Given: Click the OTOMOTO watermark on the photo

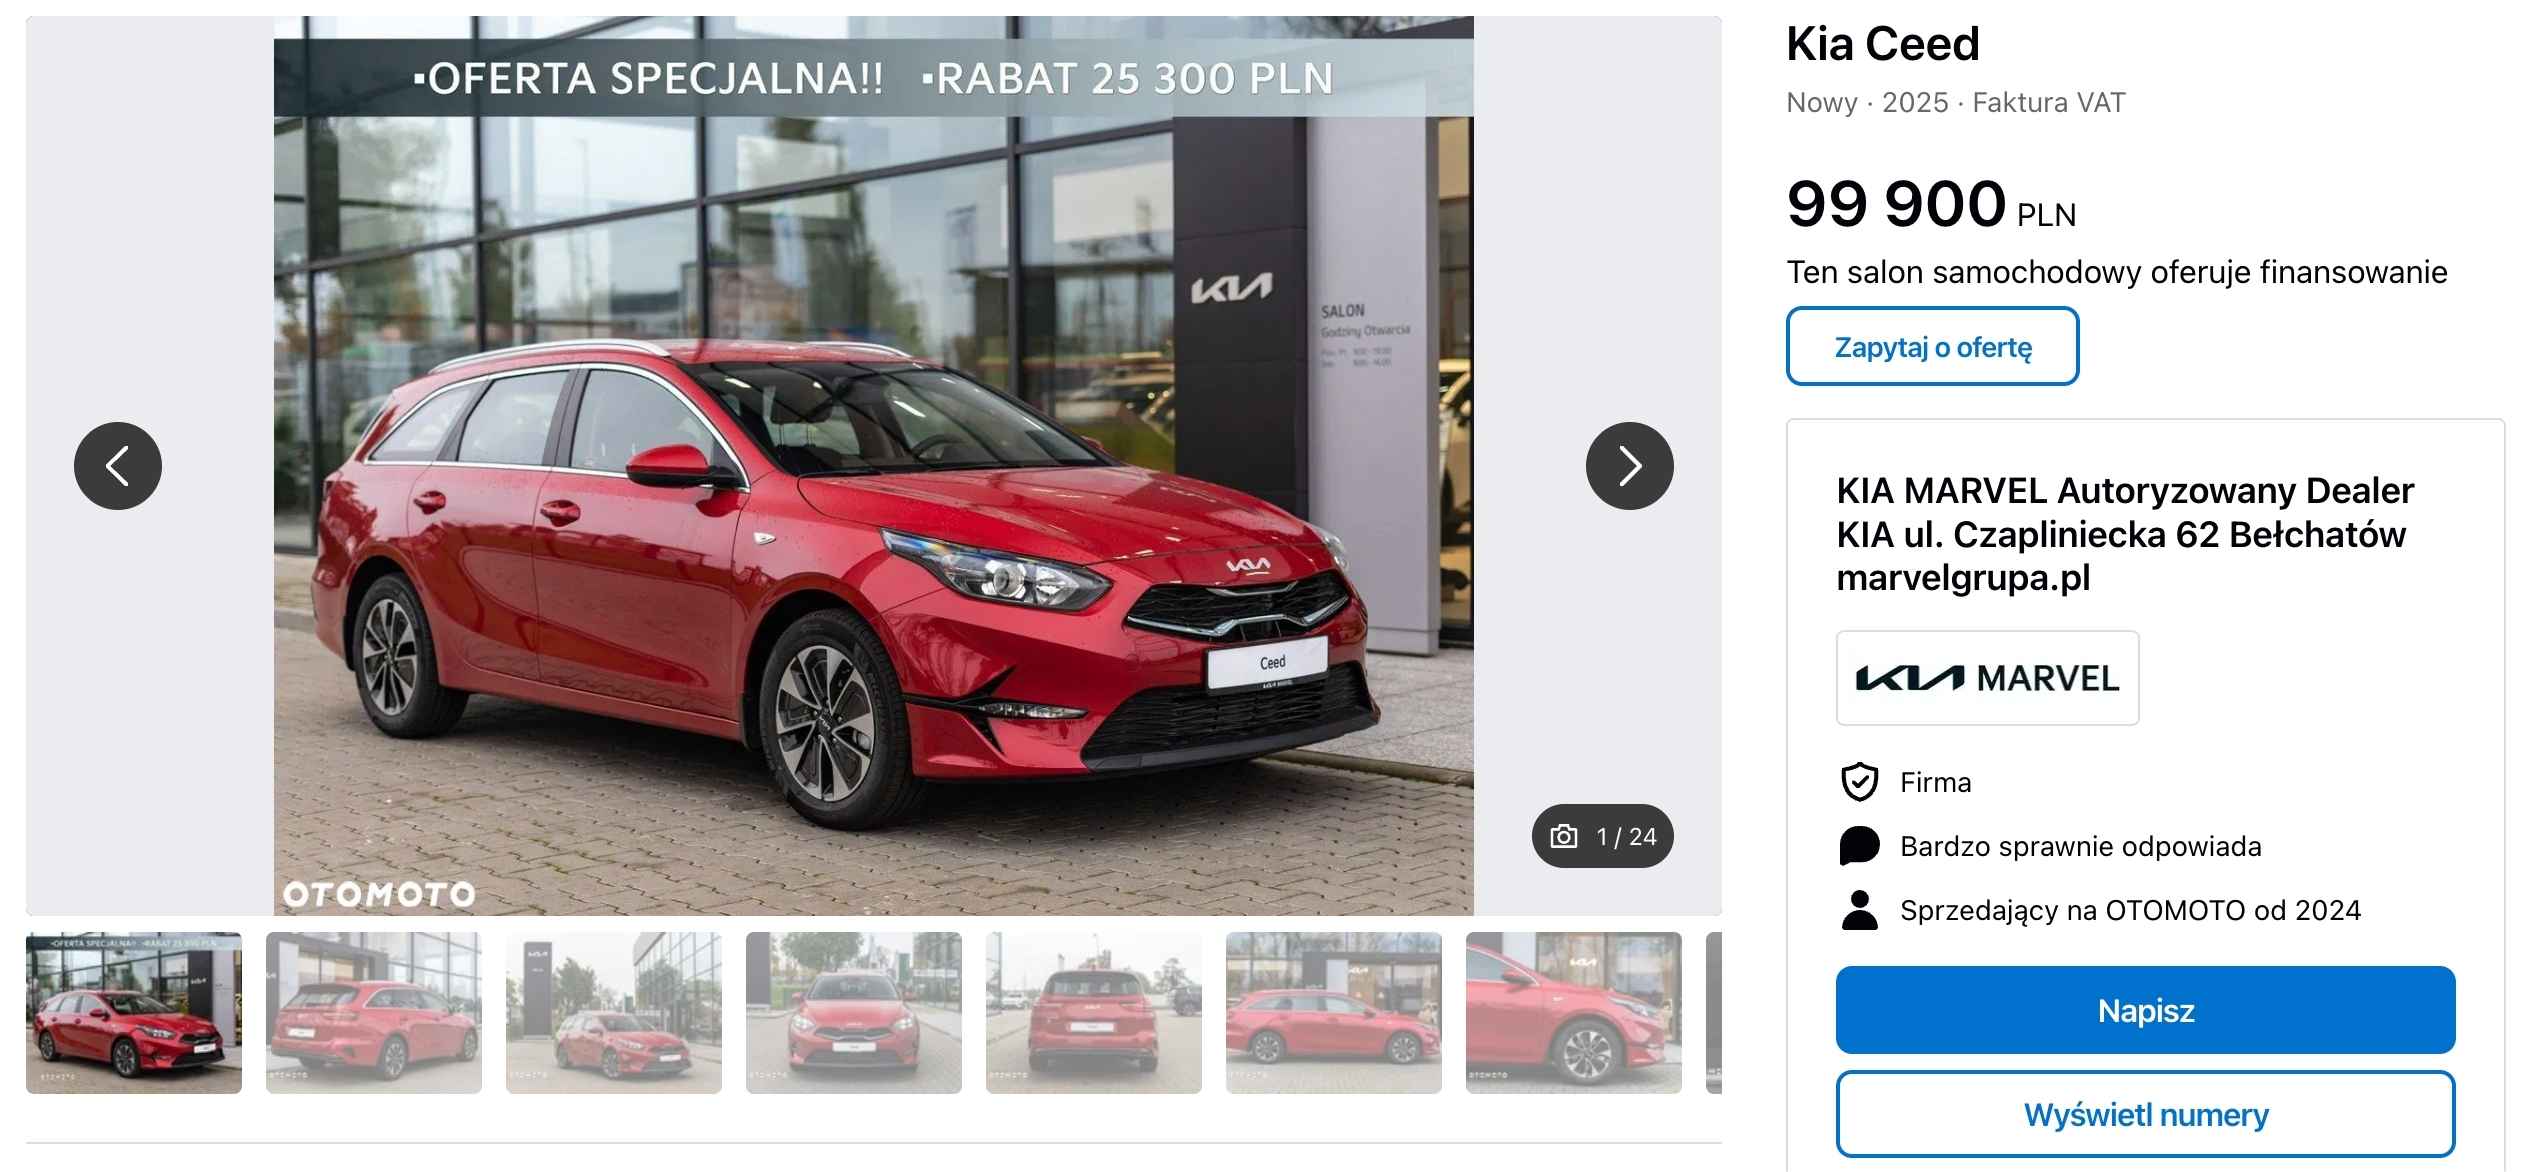Looking at the screenshot, I should pyautogui.click(x=379, y=894).
